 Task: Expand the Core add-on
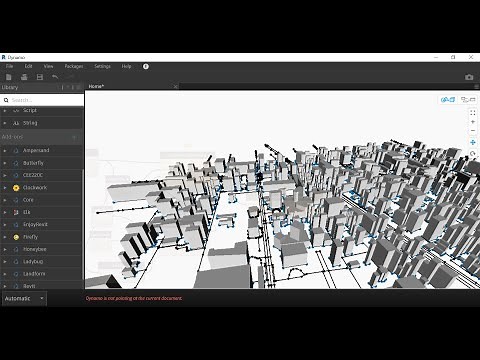[5, 200]
